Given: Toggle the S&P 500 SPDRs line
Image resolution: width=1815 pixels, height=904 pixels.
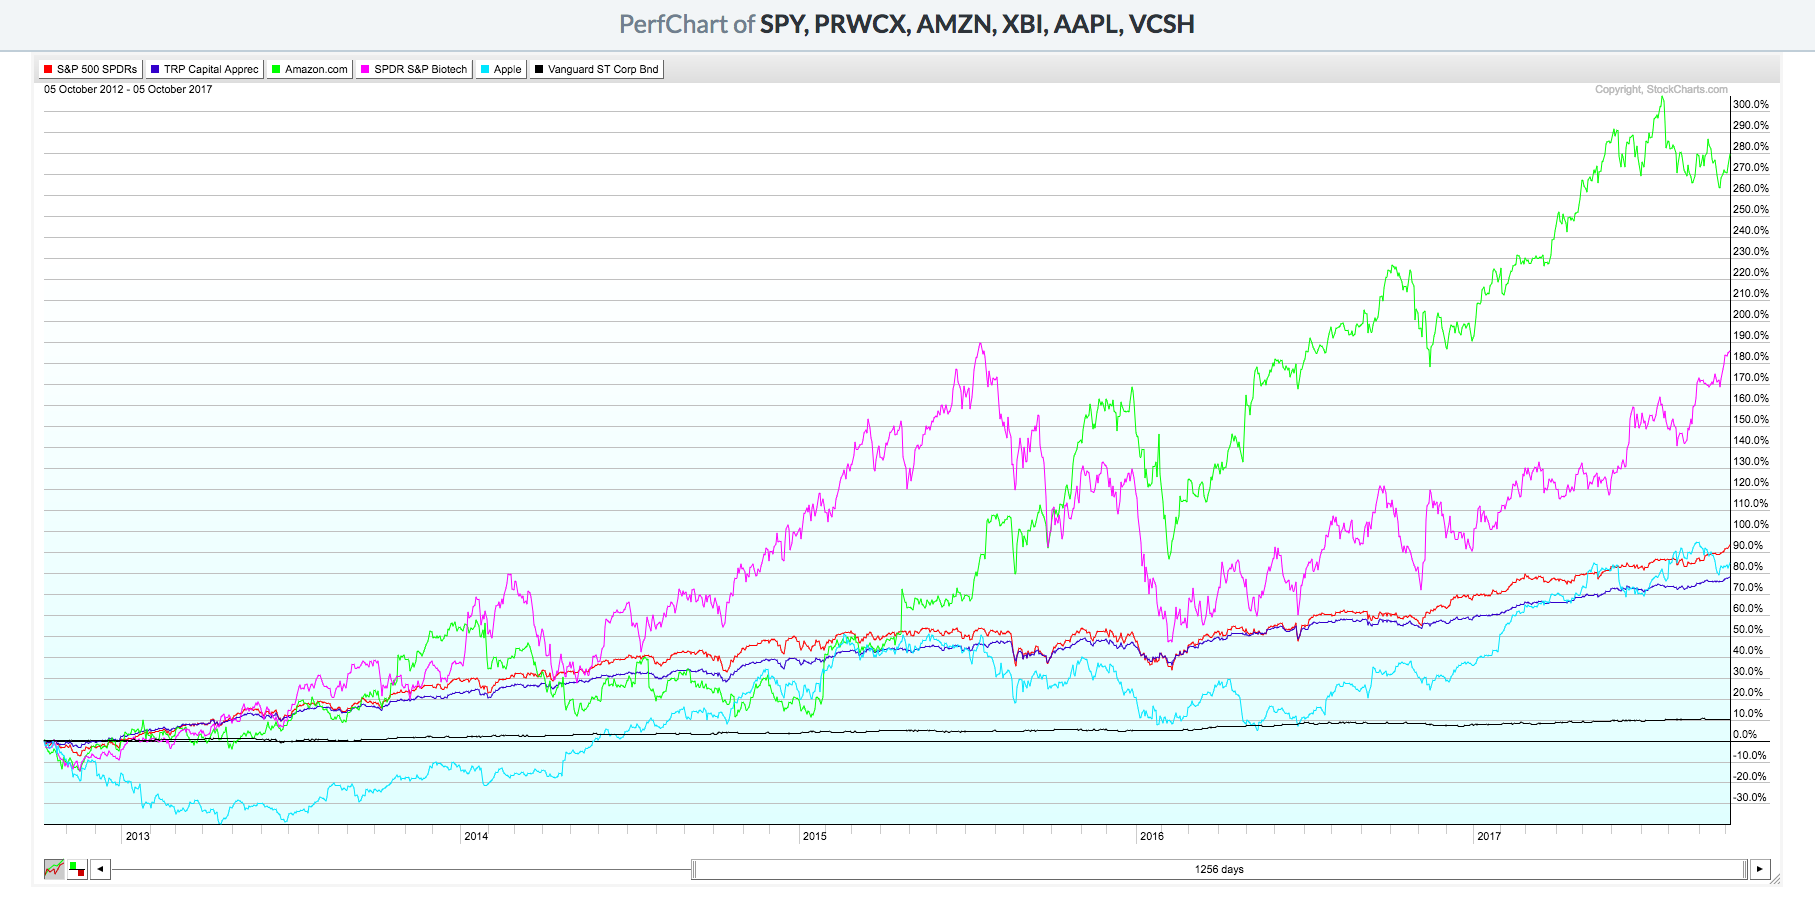Looking at the screenshot, I should pos(90,69).
